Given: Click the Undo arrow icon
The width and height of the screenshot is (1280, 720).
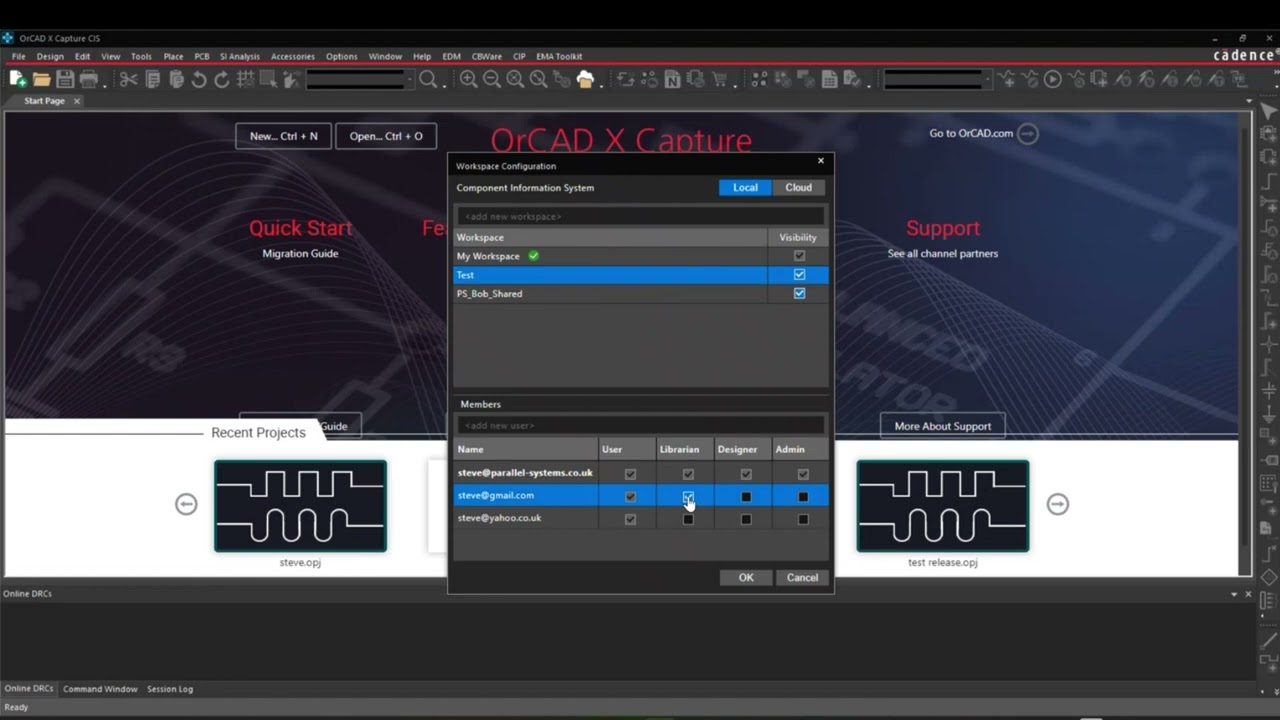Looking at the screenshot, I should [199, 79].
